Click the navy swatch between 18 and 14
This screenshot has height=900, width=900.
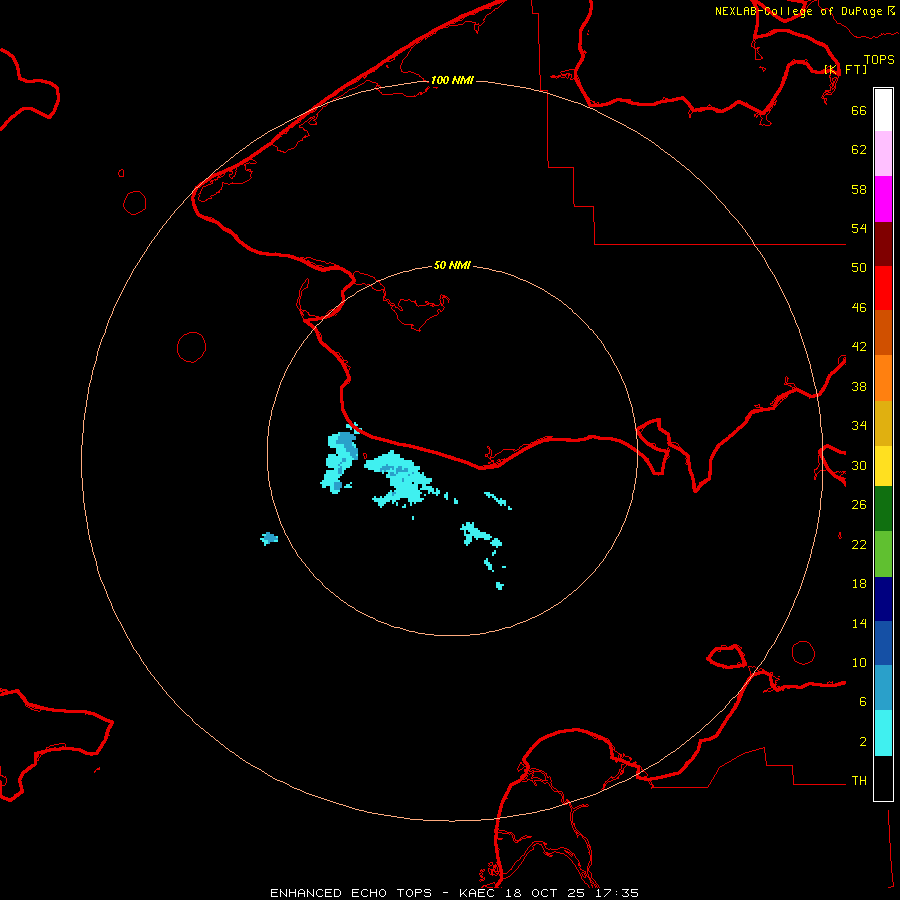tap(883, 599)
